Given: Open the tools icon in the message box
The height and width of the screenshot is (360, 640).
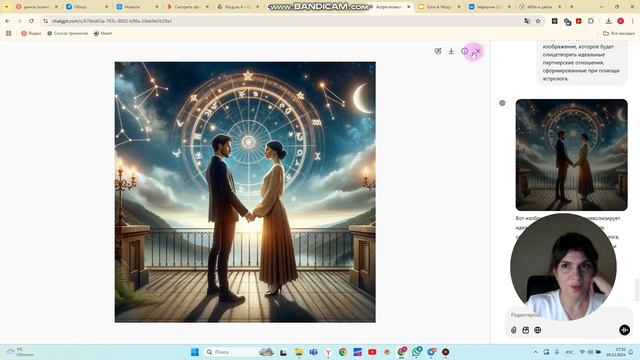Looking at the screenshot, I should pyautogui.click(x=526, y=330).
